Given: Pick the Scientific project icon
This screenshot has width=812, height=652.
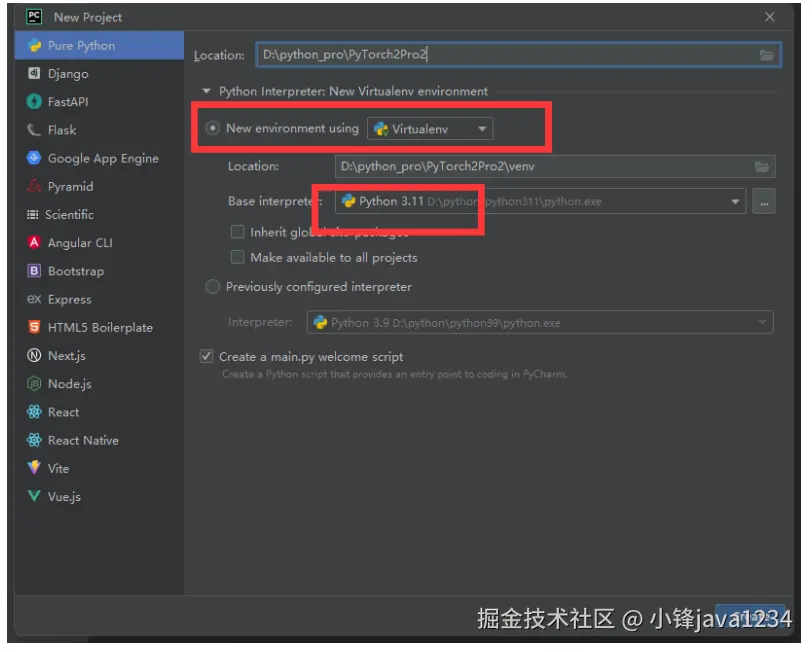Looking at the screenshot, I should 33,214.
